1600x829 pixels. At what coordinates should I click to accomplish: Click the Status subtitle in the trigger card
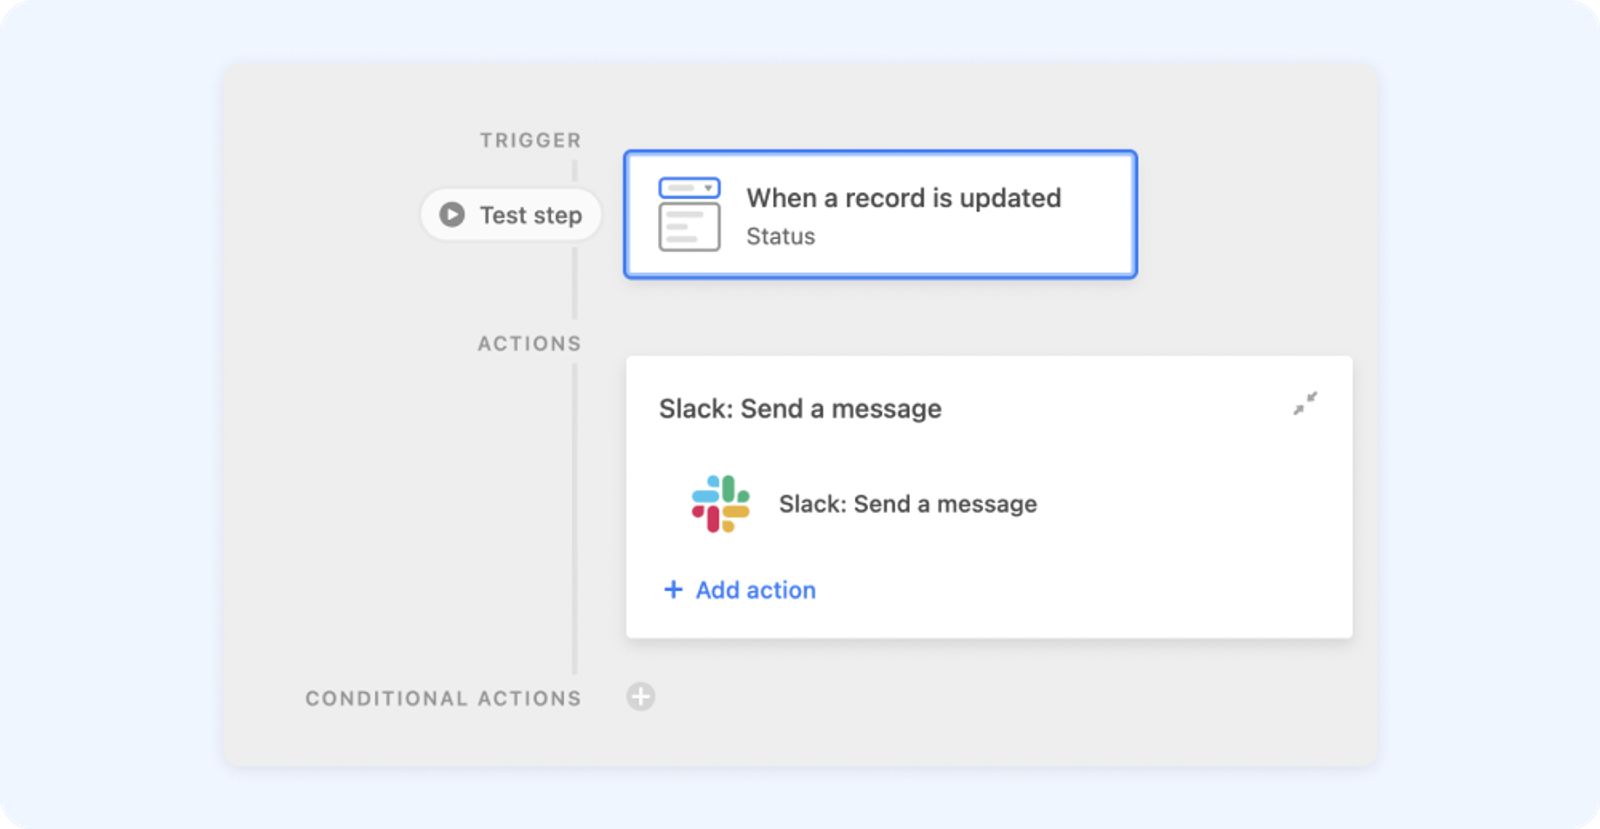[x=781, y=236]
